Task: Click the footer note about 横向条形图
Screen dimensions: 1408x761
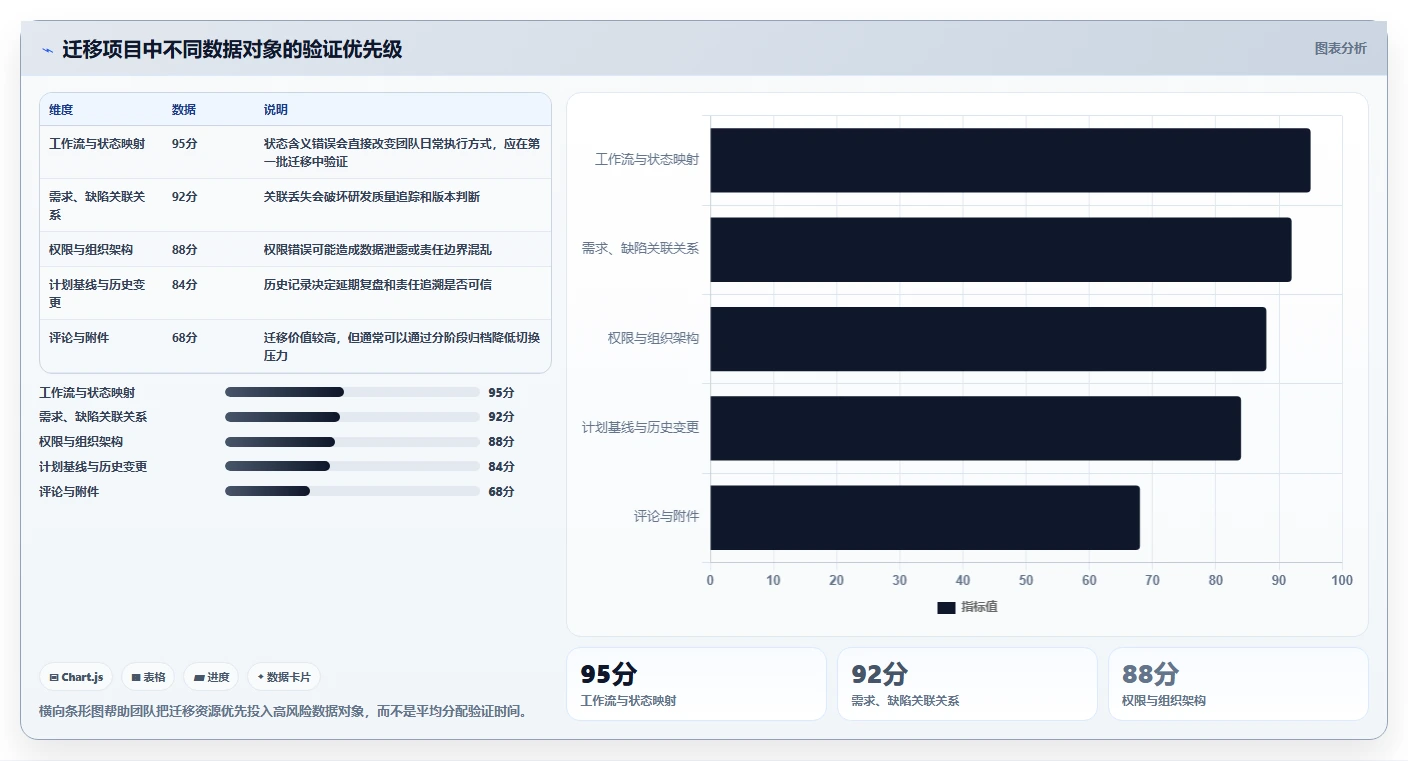Action: click(x=283, y=712)
